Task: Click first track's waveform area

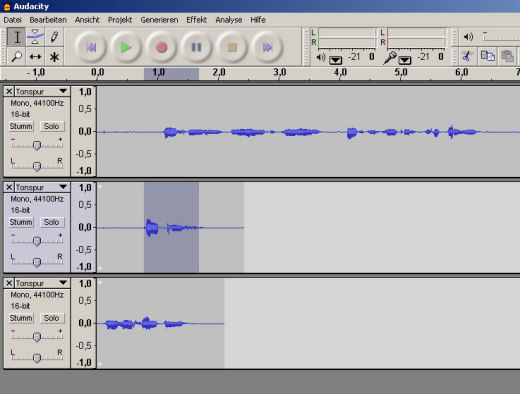Action: tap(308, 132)
